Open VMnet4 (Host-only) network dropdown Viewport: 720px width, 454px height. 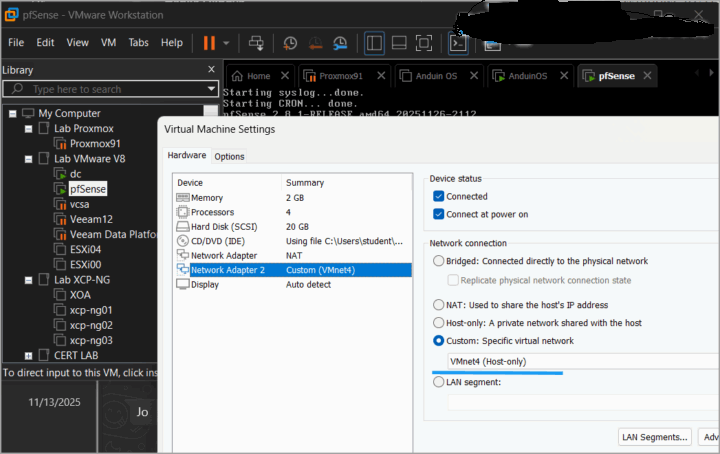(583, 362)
